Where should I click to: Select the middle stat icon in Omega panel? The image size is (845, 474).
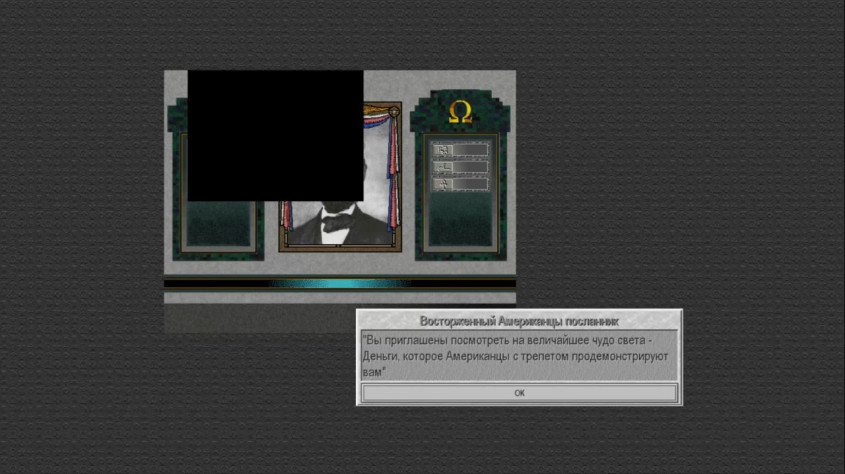[443, 167]
